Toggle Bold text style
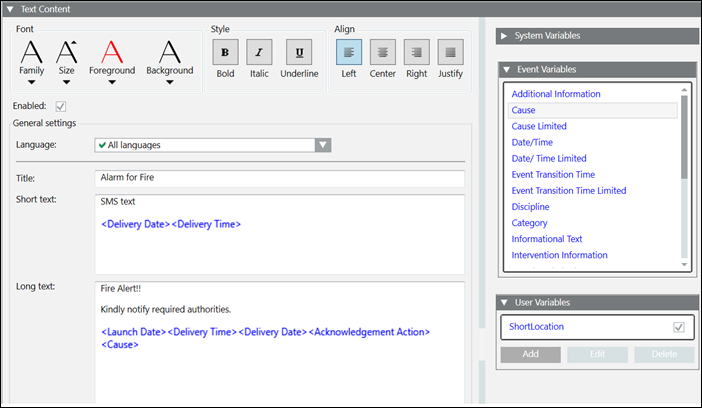The height and width of the screenshot is (408, 702). 225,52
